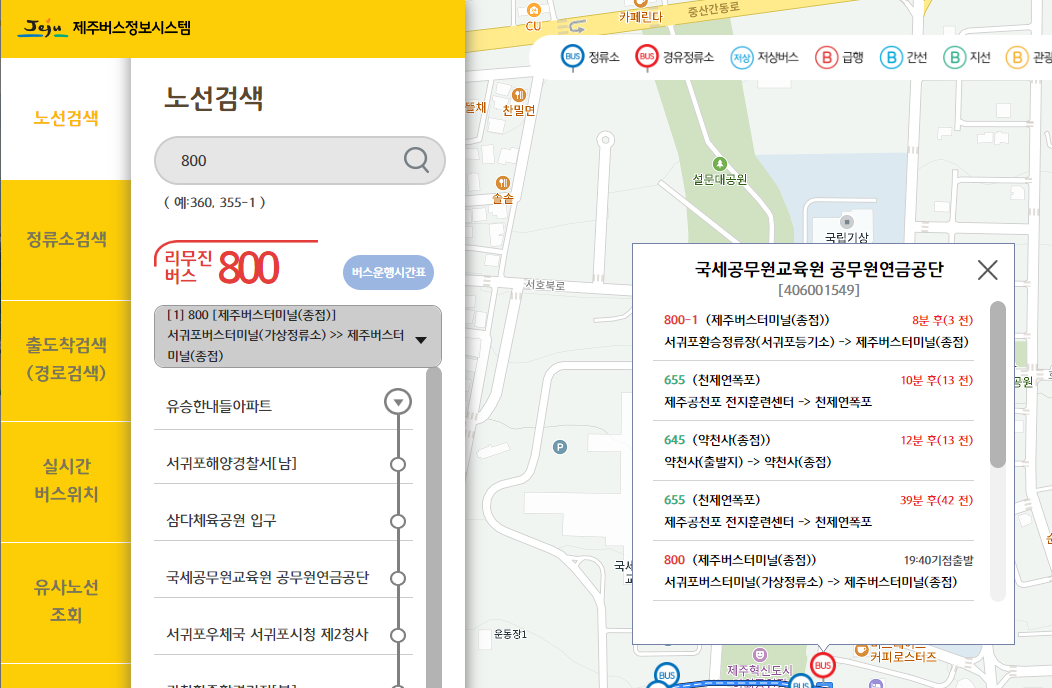Click the 국세공무원교육원 공무원연금공단 stop name in list
The height and width of the screenshot is (688, 1052).
click(268, 577)
